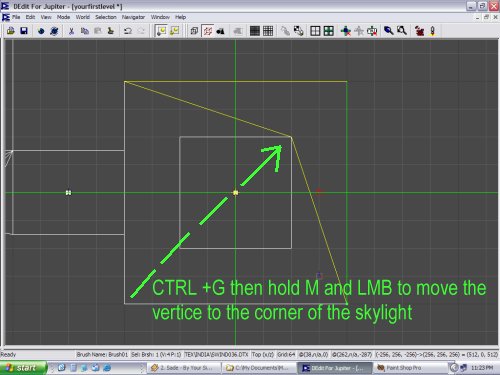
Task: Select the zoom magnifier toolbar icon
Action: [388, 31]
